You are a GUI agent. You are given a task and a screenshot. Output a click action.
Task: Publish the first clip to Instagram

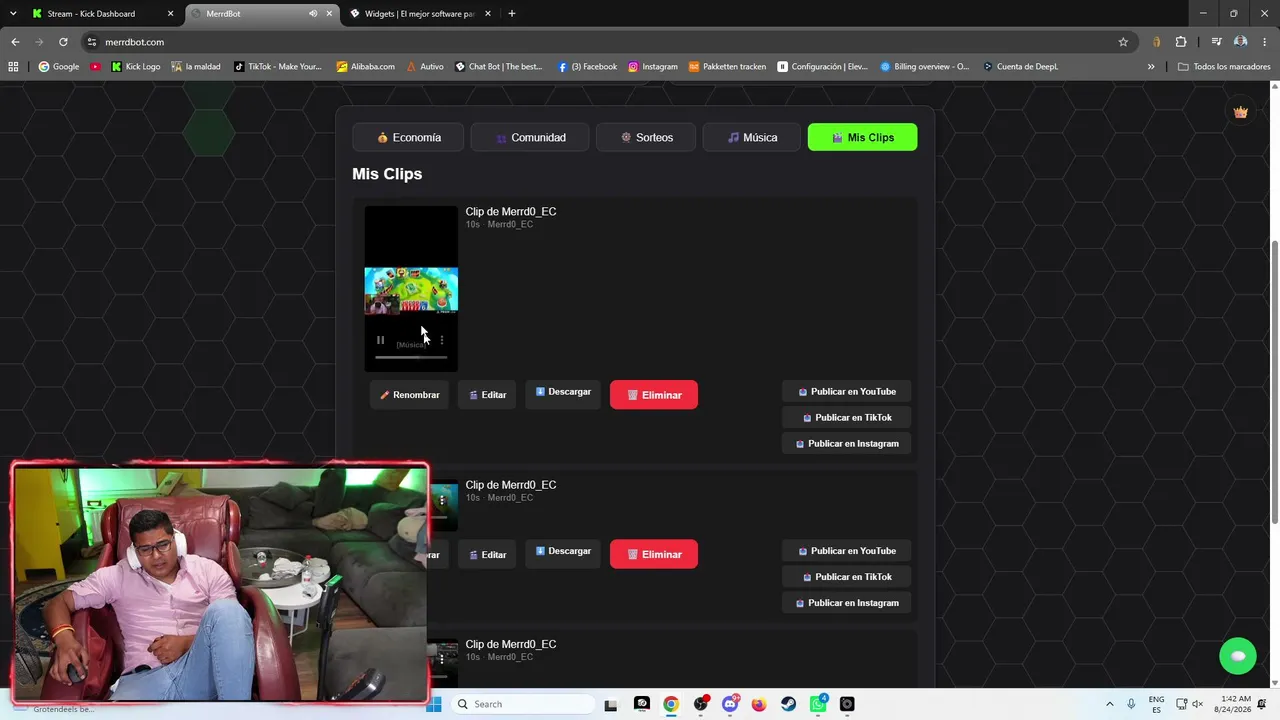(847, 444)
